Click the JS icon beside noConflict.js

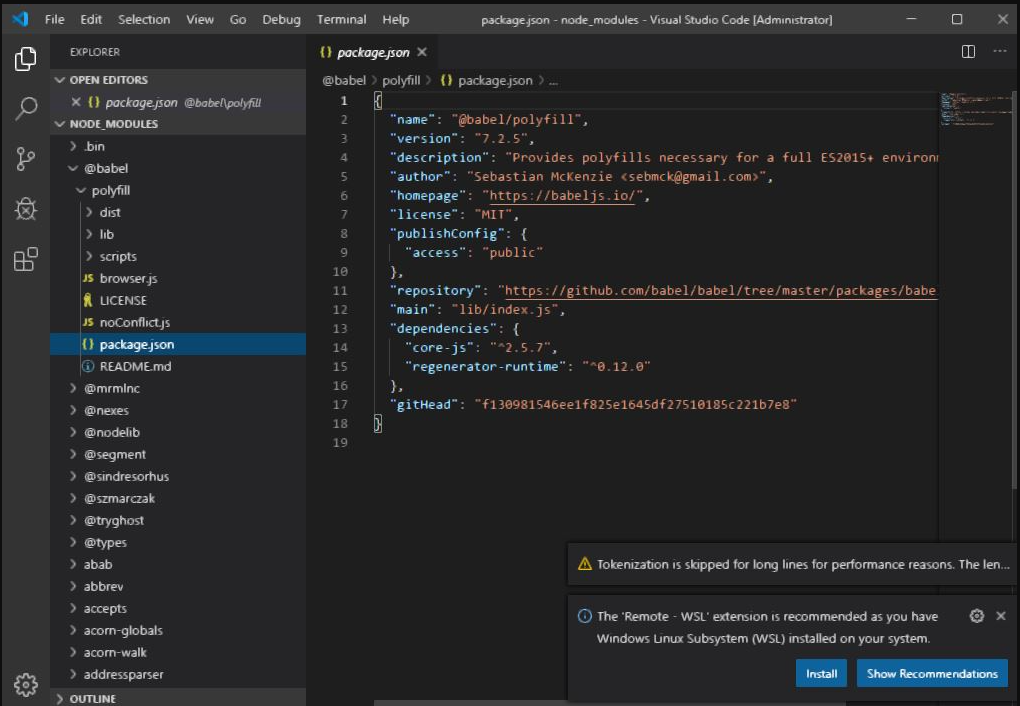(x=88, y=322)
